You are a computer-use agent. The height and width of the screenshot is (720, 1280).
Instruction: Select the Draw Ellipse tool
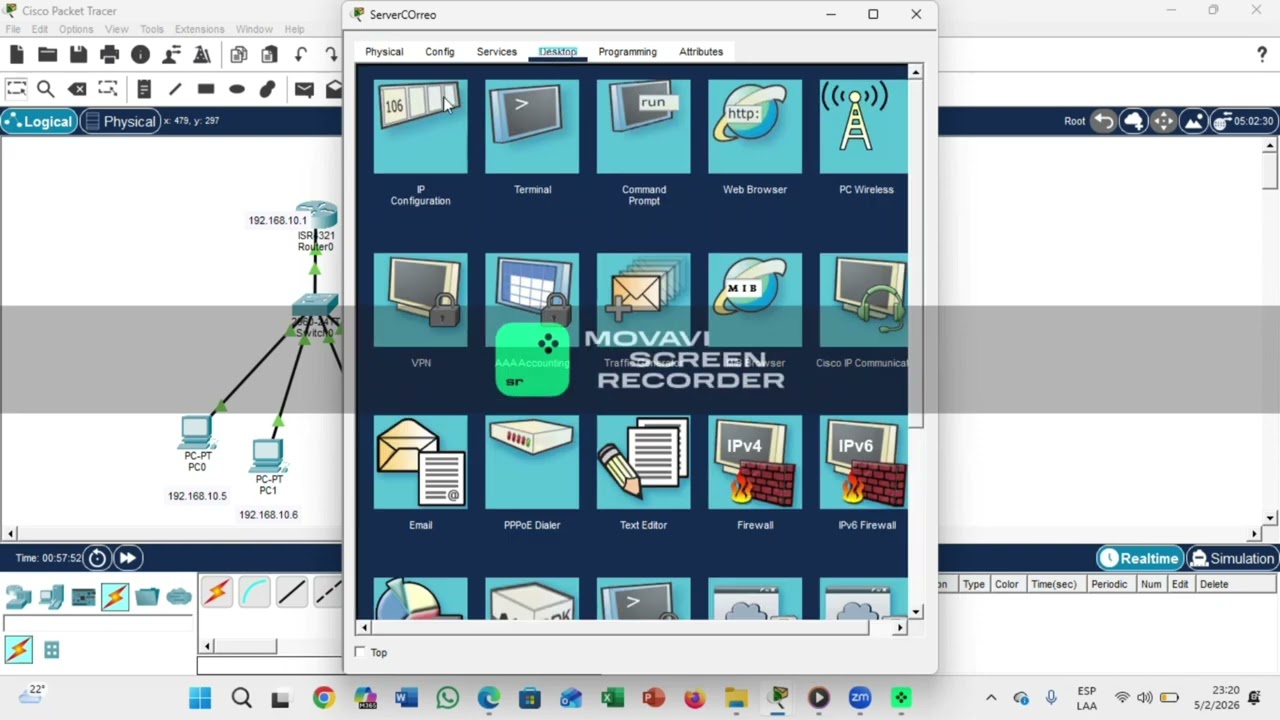(x=237, y=89)
